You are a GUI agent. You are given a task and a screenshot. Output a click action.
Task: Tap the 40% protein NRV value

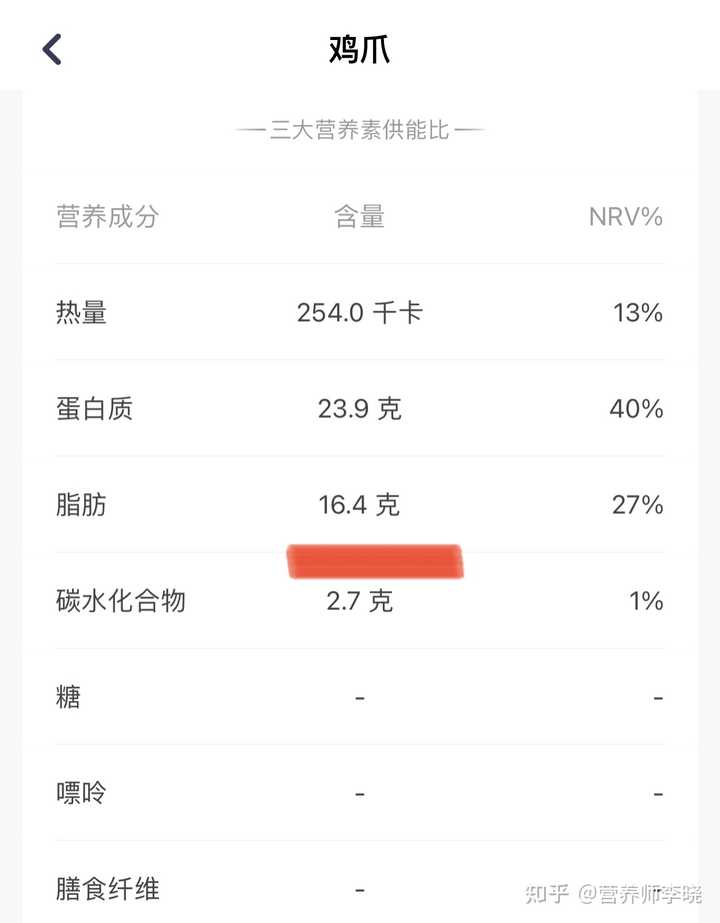636,409
